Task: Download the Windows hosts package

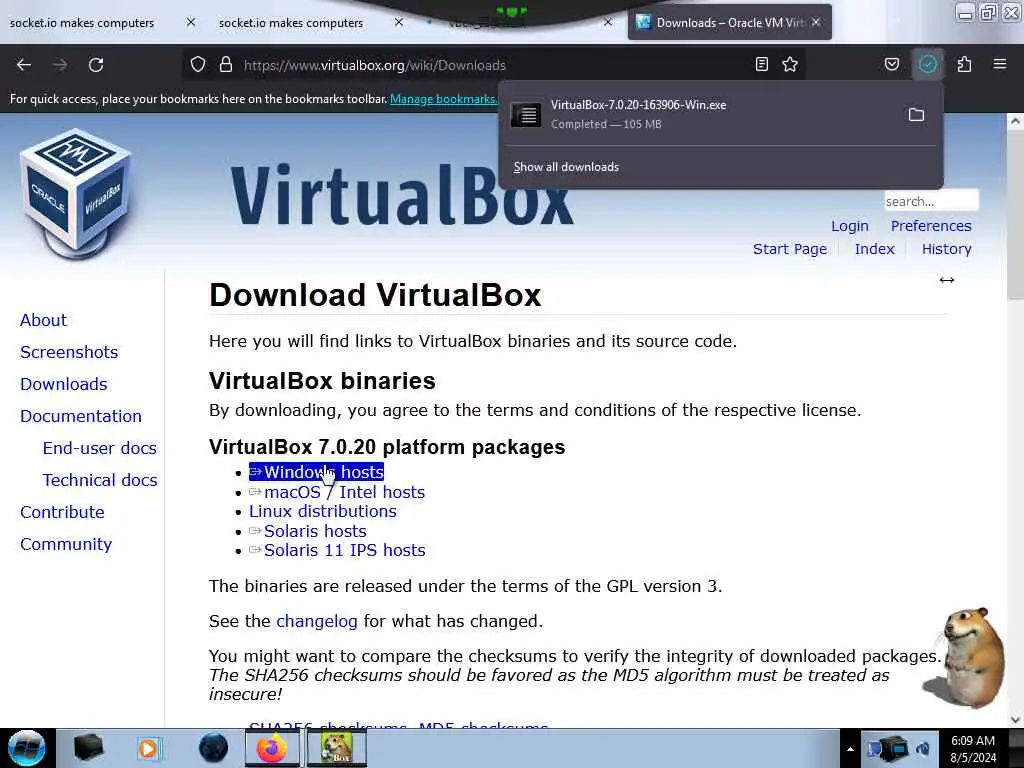Action: pyautogui.click(x=316, y=472)
